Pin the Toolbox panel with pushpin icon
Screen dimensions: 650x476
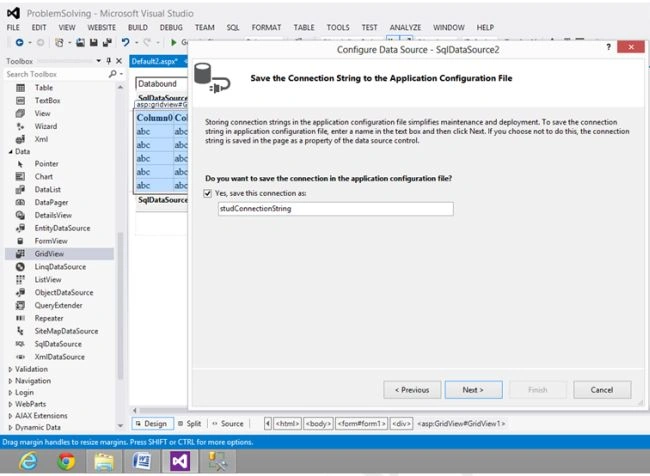pos(109,61)
